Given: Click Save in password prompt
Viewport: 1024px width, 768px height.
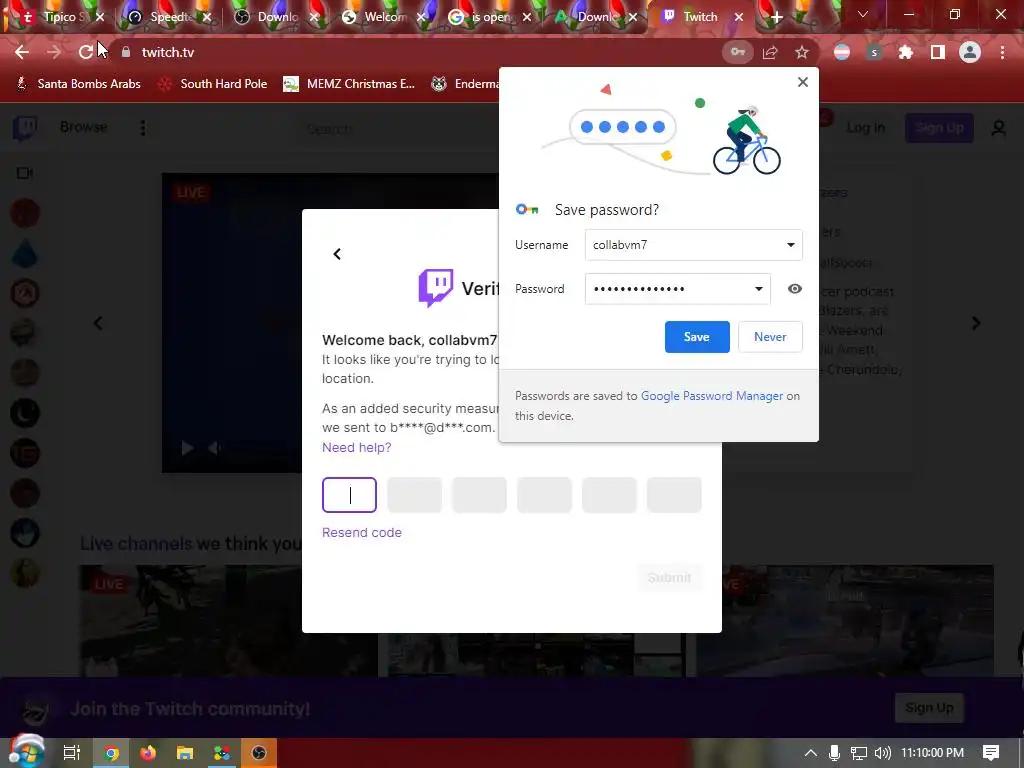Looking at the screenshot, I should 697,337.
